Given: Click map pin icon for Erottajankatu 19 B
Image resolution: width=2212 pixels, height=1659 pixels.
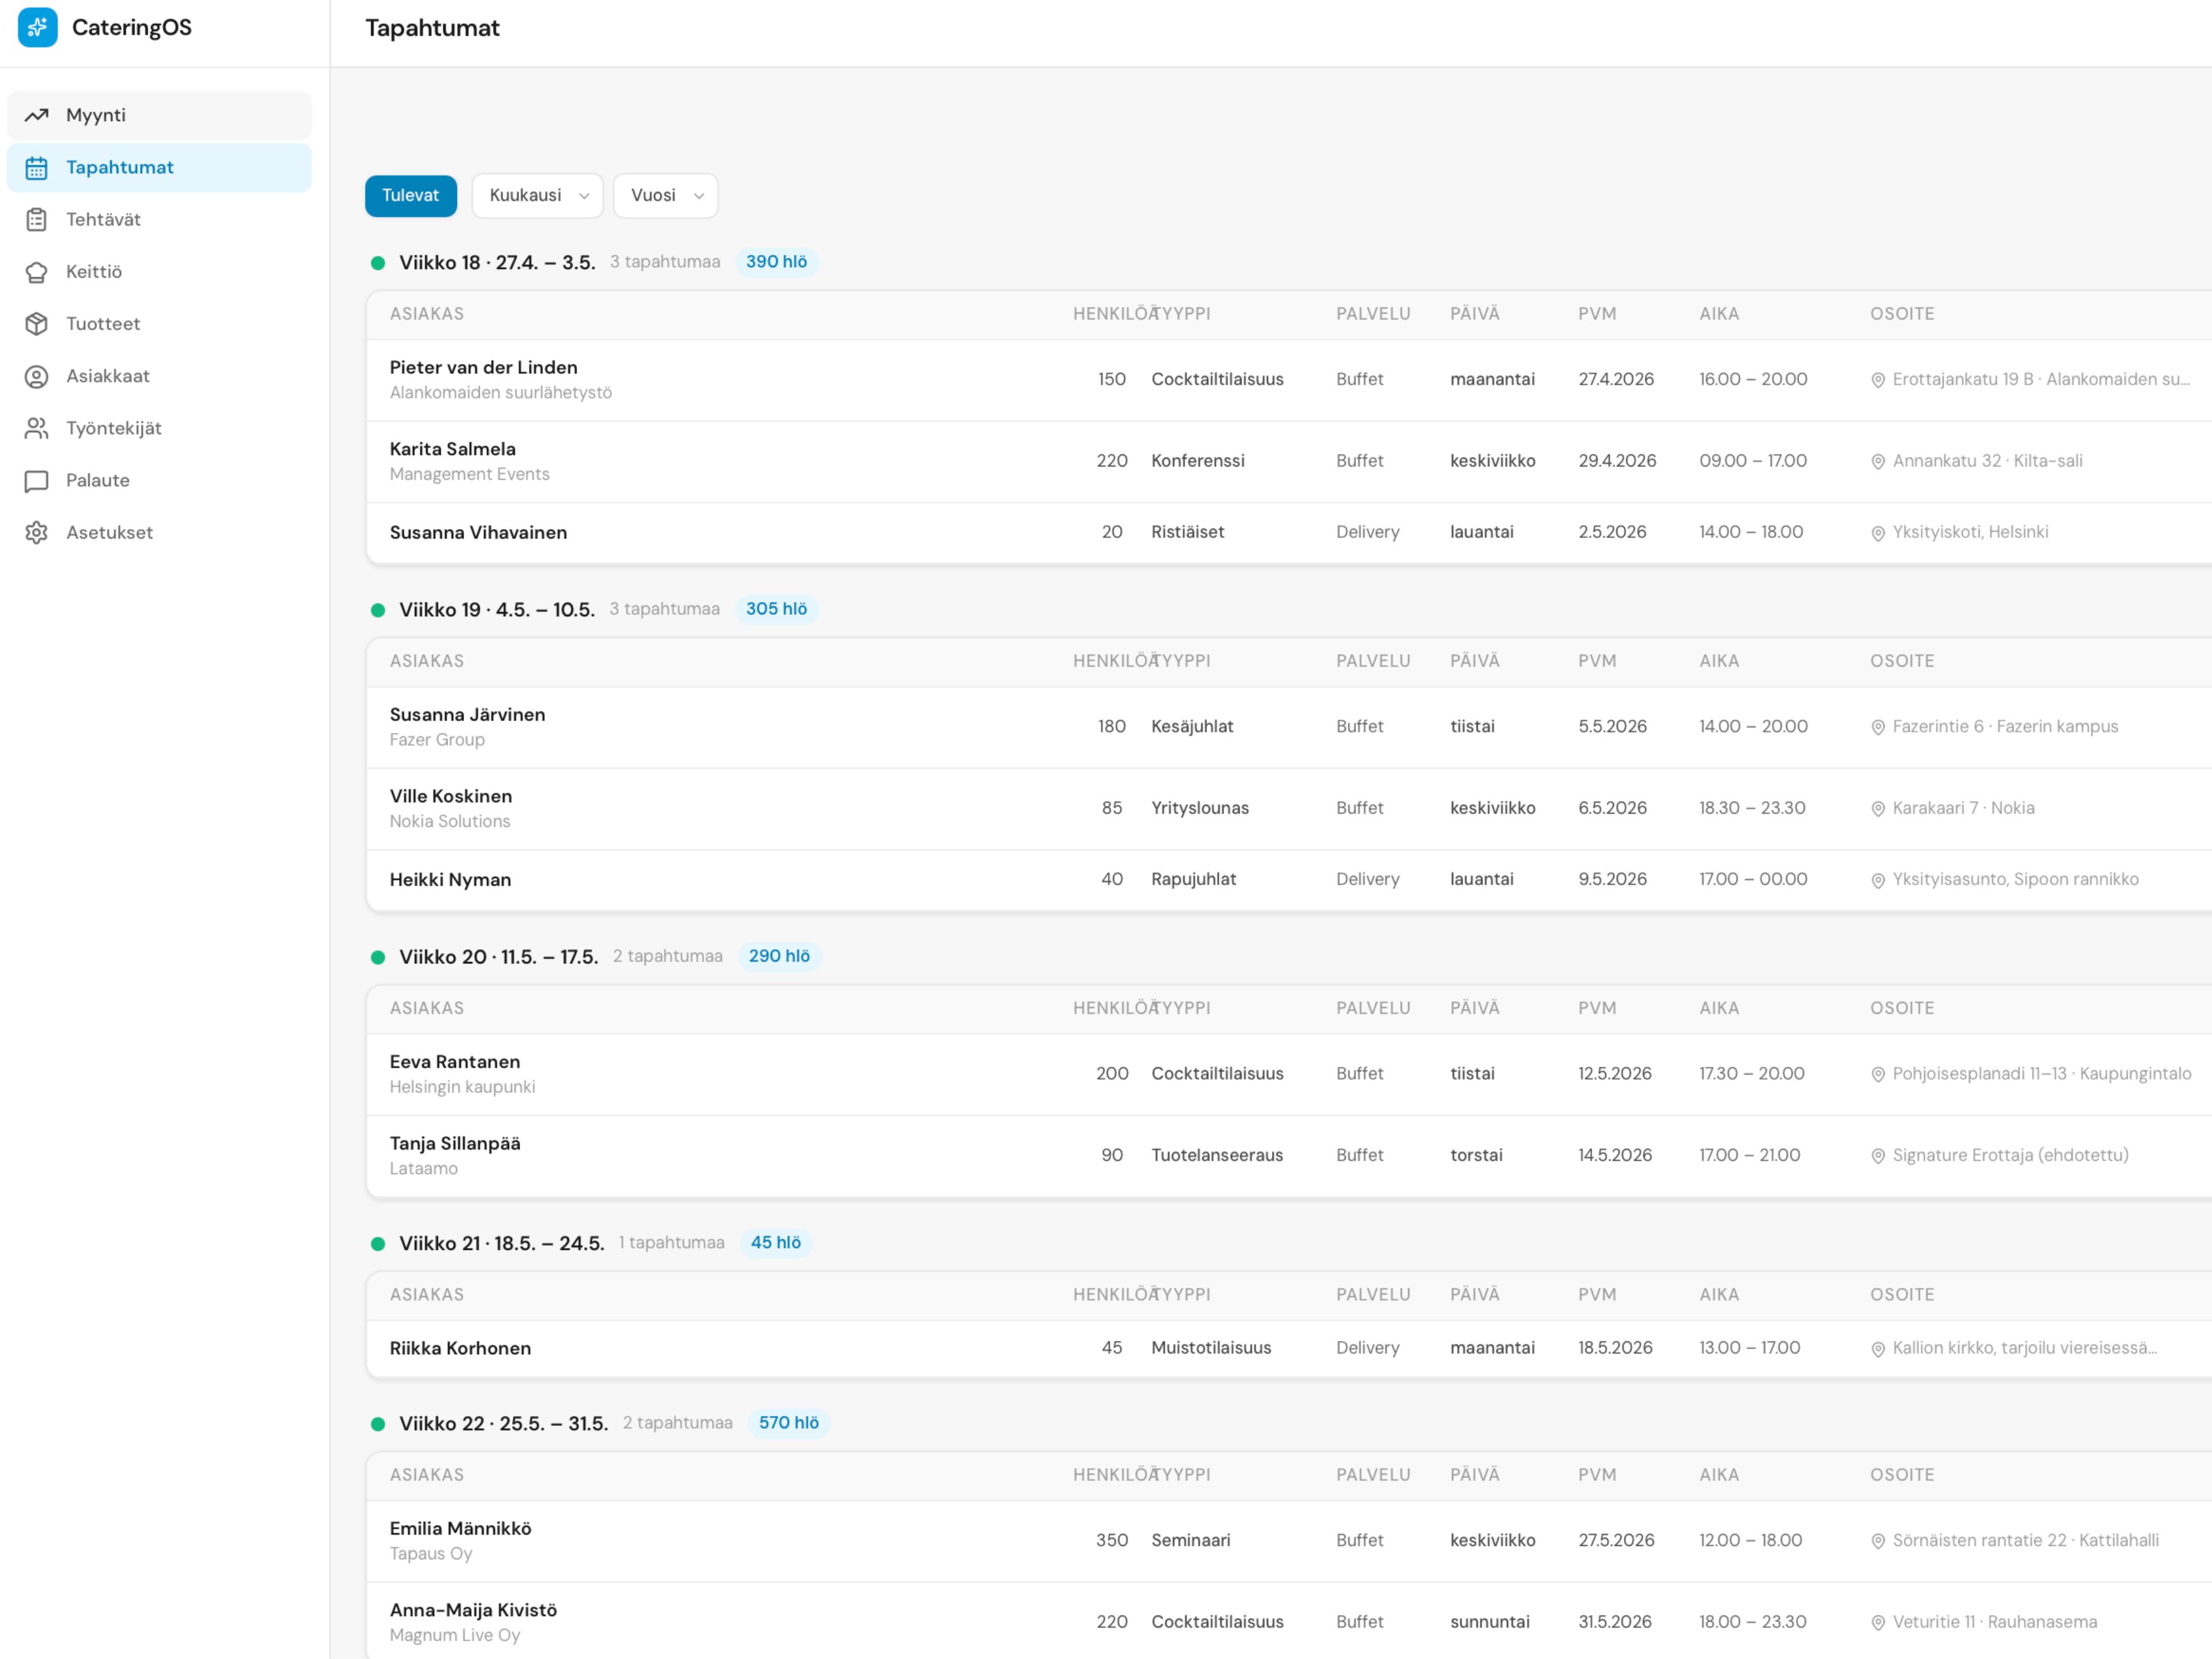Looking at the screenshot, I should pyautogui.click(x=1877, y=380).
